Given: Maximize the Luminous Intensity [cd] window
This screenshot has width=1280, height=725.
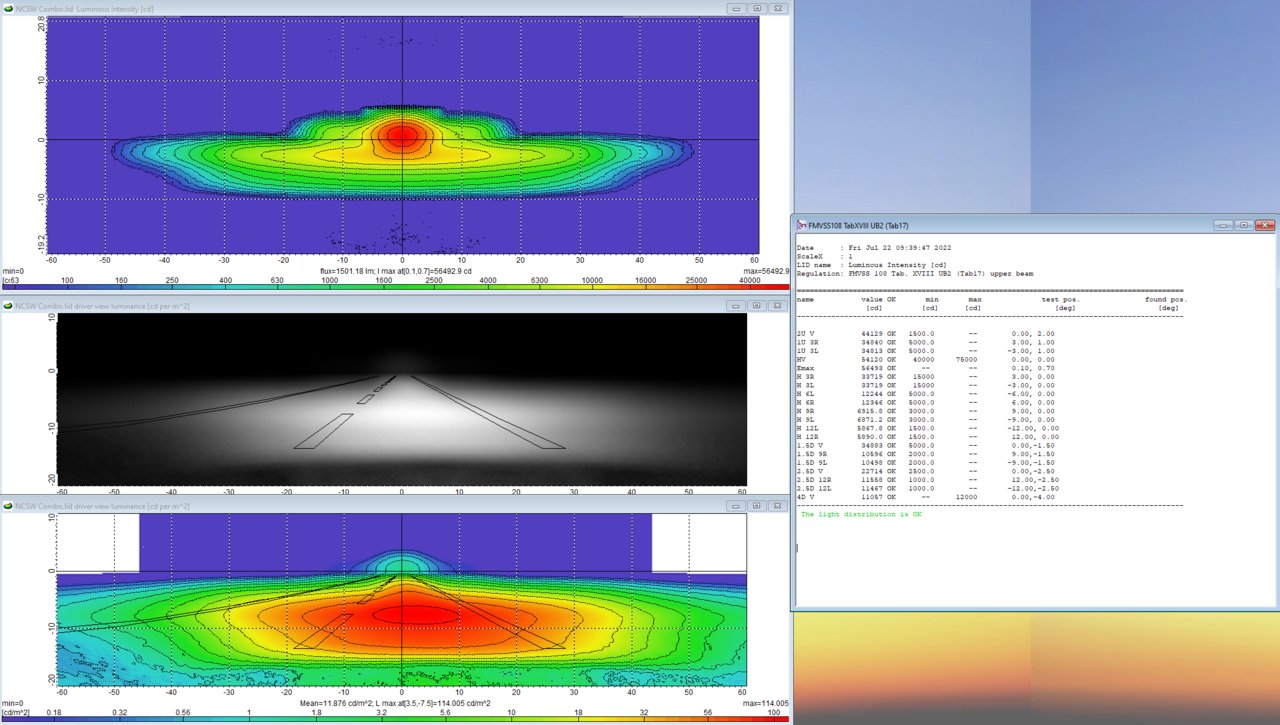Looking at the screenshot, I should (757, 7).
